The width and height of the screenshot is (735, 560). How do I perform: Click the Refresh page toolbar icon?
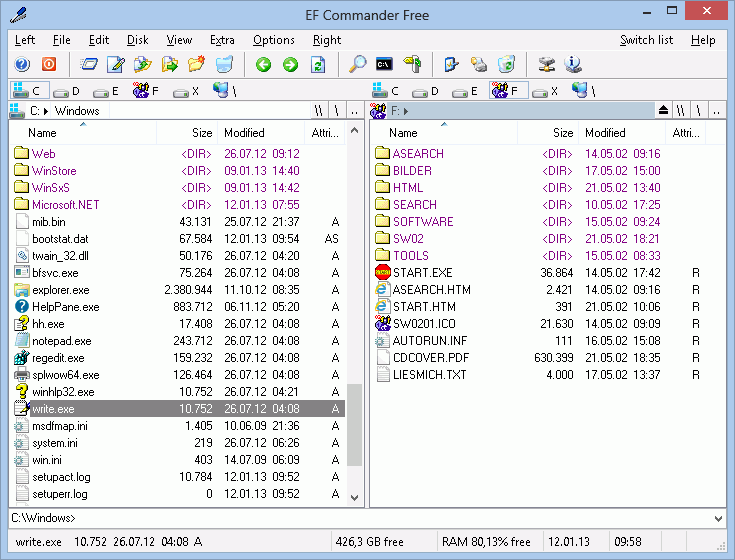tap(318, 64)
